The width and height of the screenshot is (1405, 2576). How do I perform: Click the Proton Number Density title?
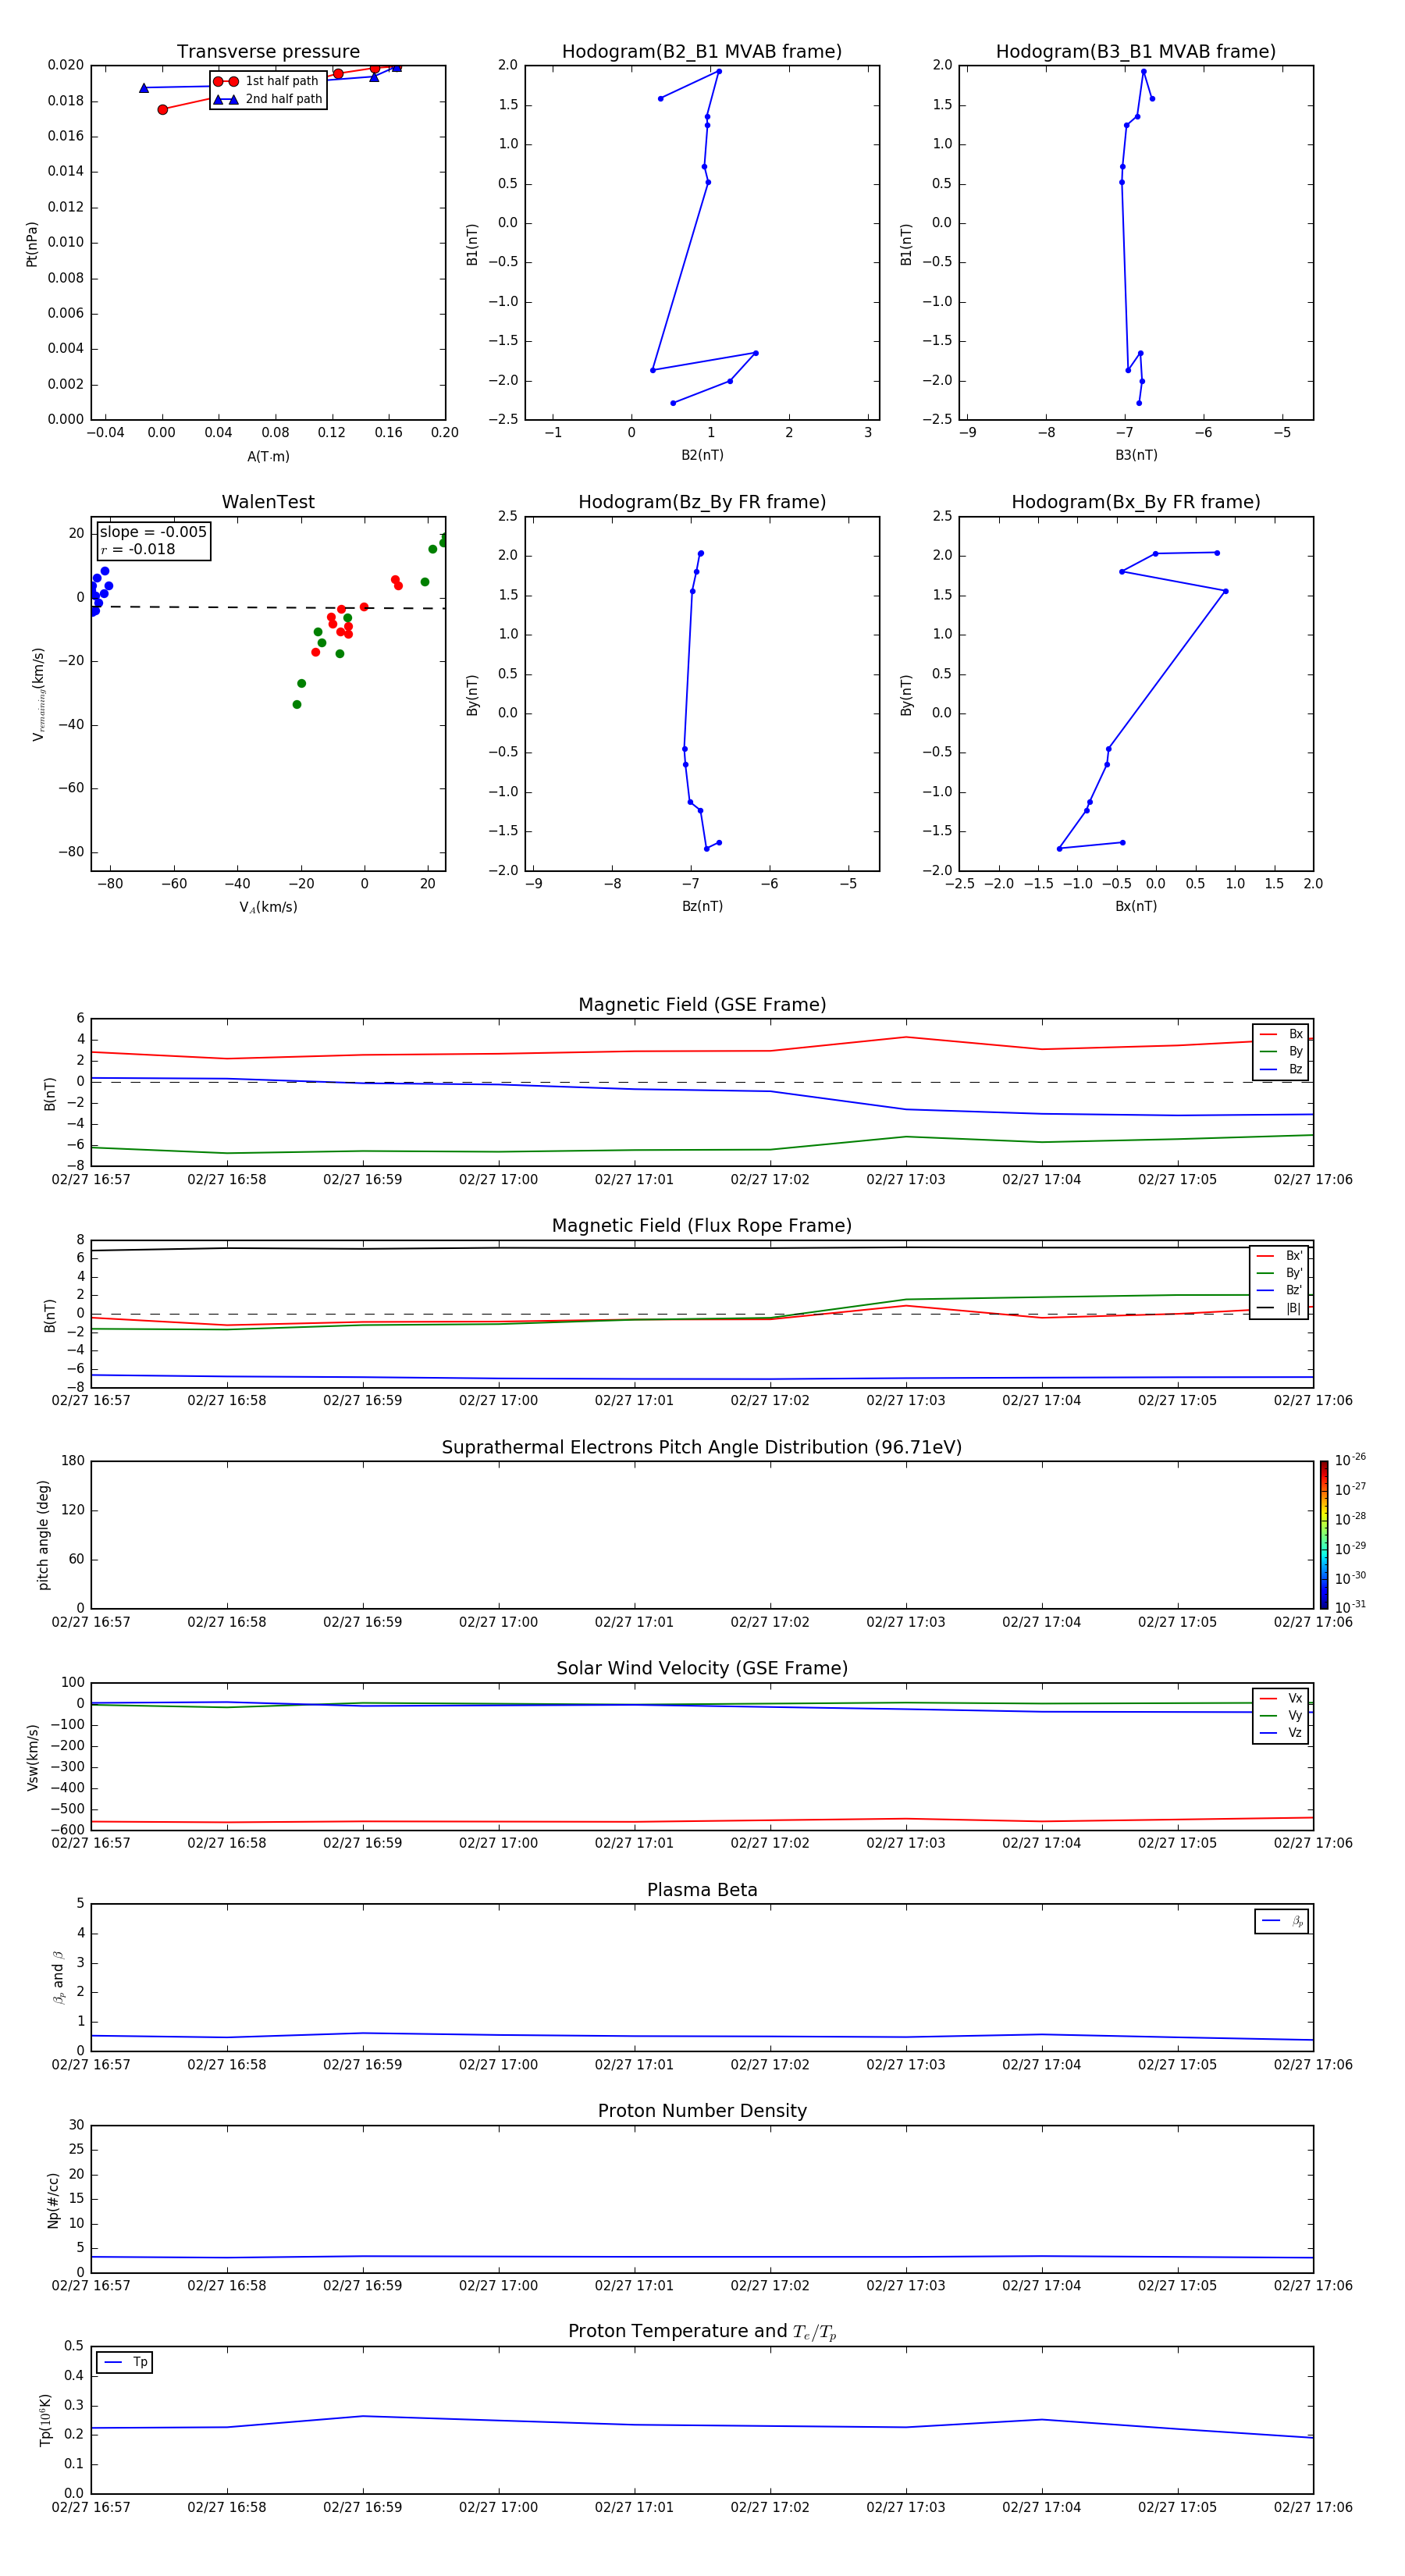point(702,2111)
